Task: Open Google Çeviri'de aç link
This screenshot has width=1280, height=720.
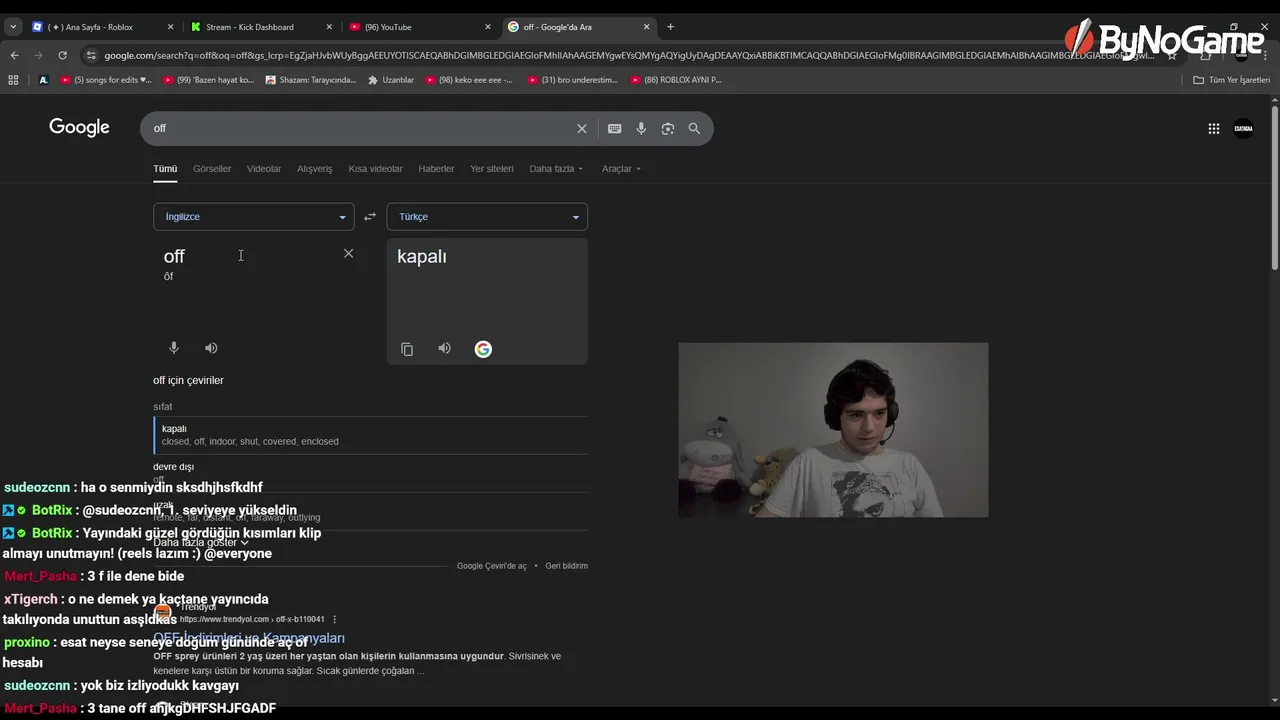Action: [491, 566]
